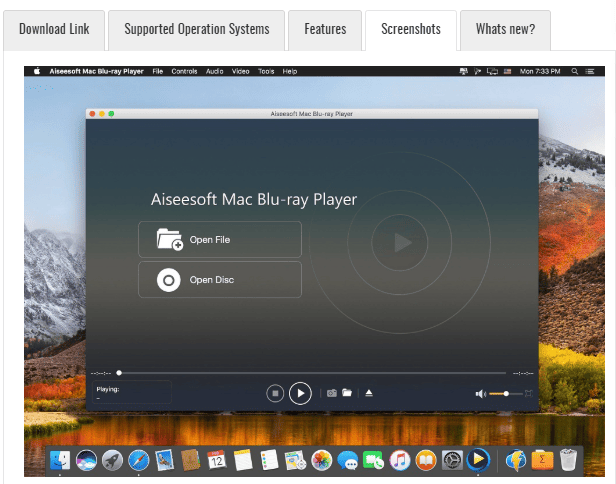Viewport: 616px width, 484px height.
Task: Click the stop playback button
Action: [275, 393]
